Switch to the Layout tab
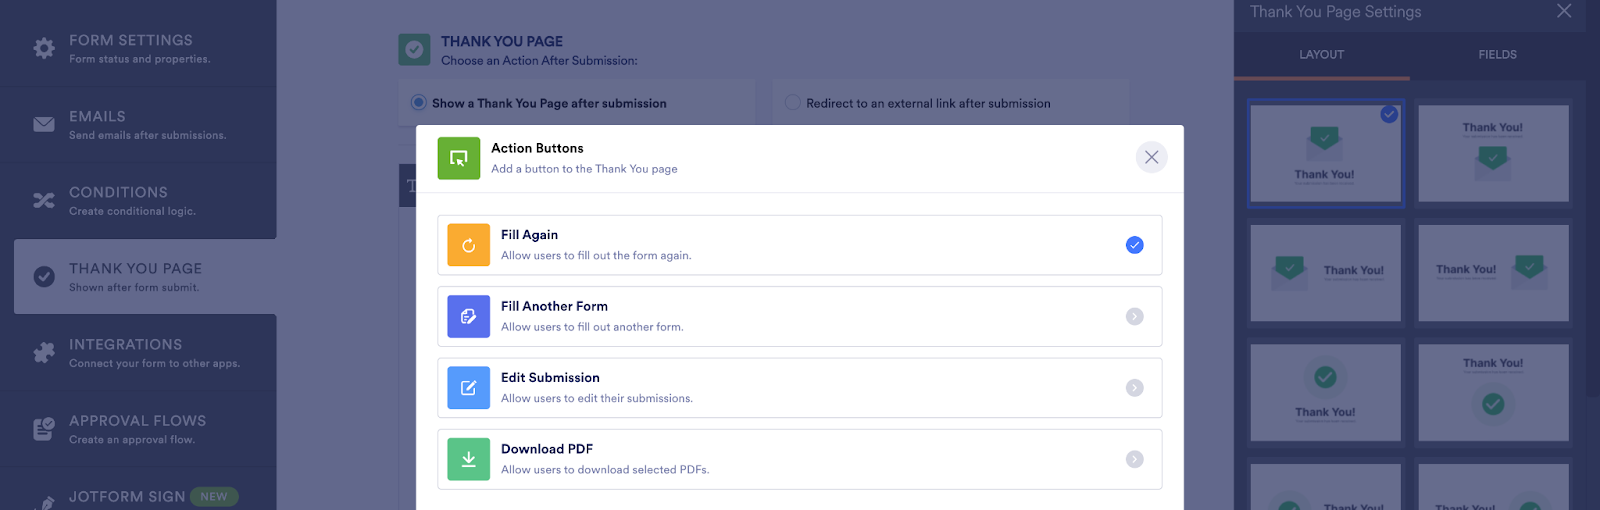The image size is (1600, 510). (x=1321, y=55)
